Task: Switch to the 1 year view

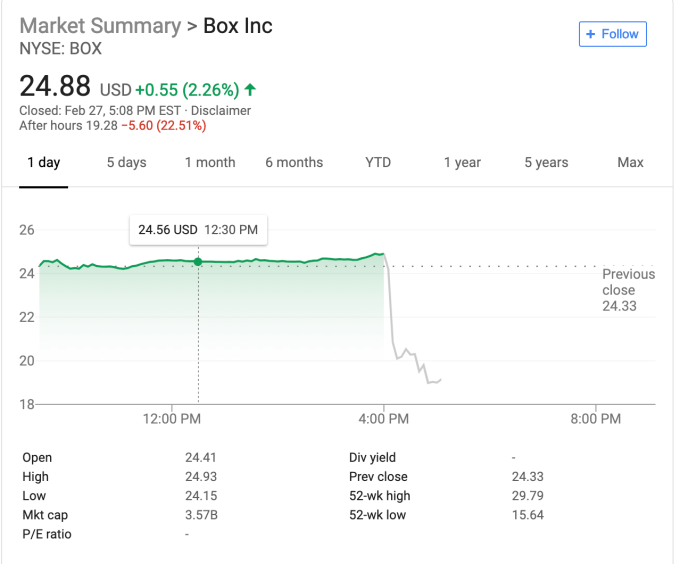Action: click(x=462, y=163)
